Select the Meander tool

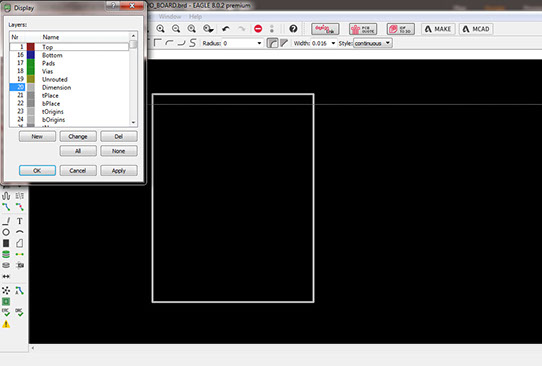(x=6, y=196)
